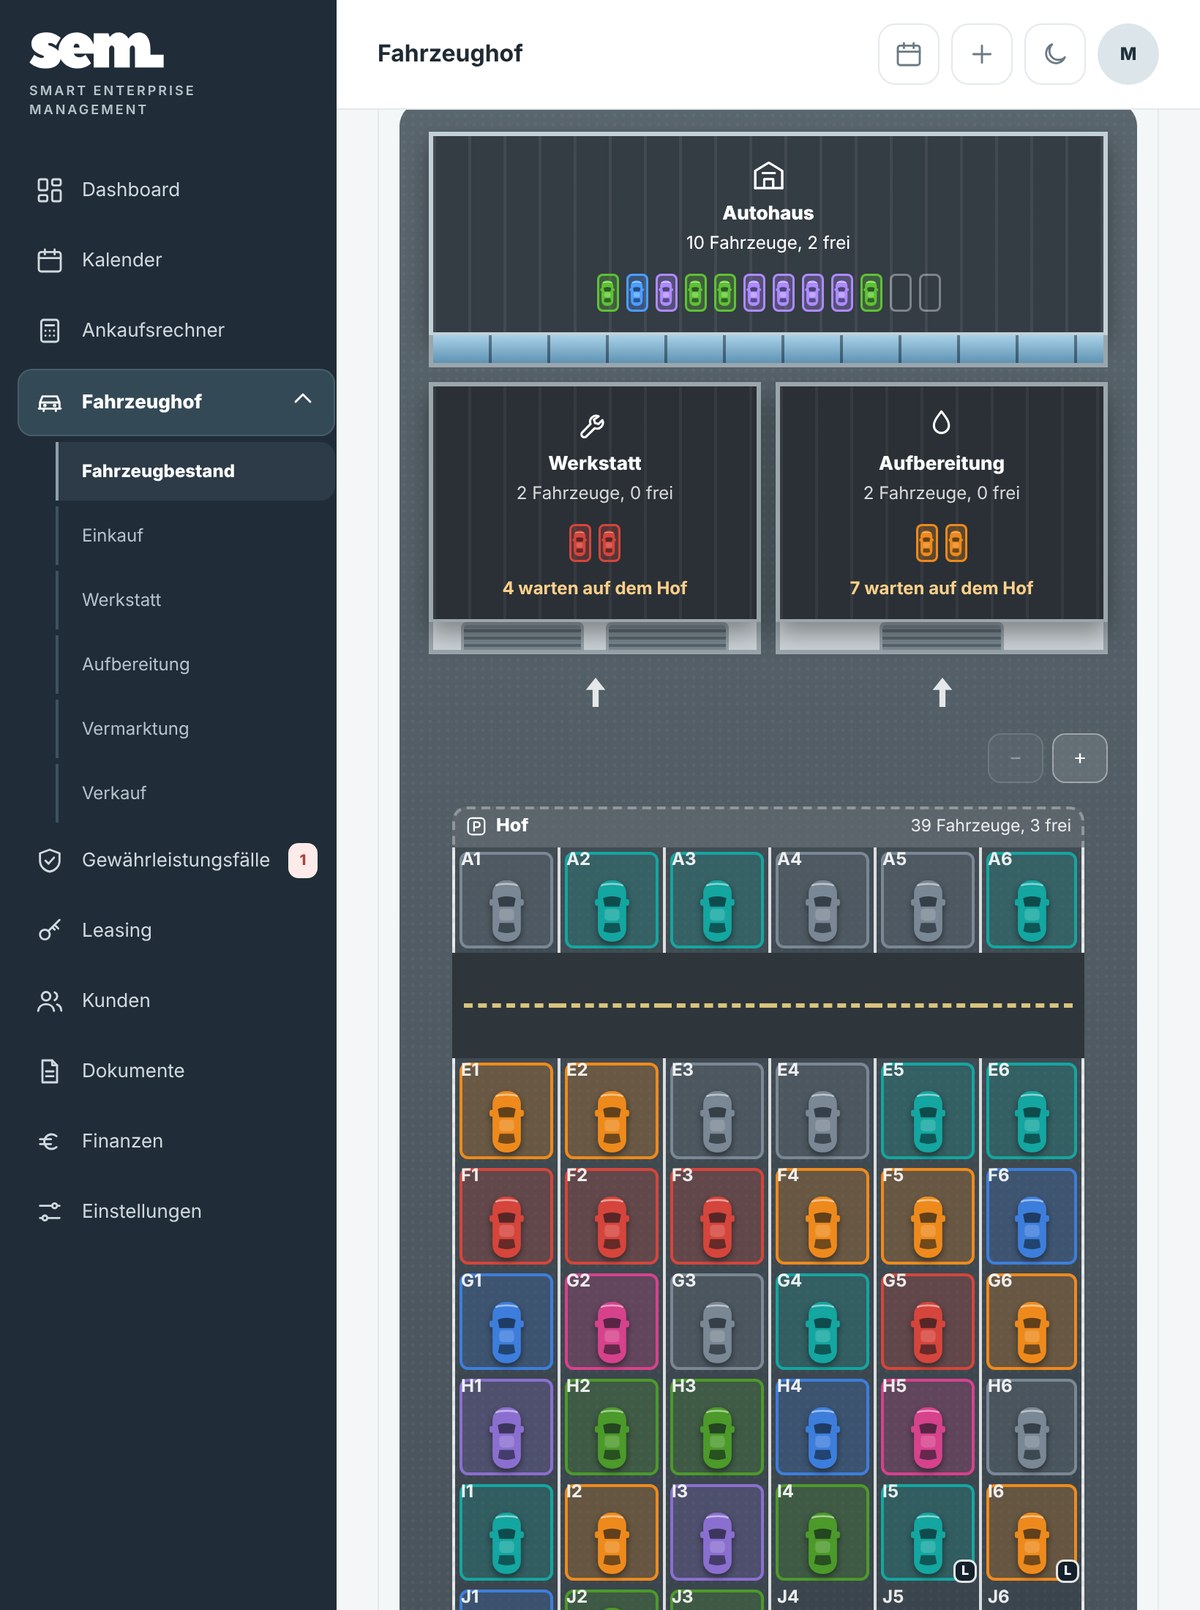Zoom out the yard map with minus
The height and width of the screenshot is (1610, 1200).
[1015, 758]
